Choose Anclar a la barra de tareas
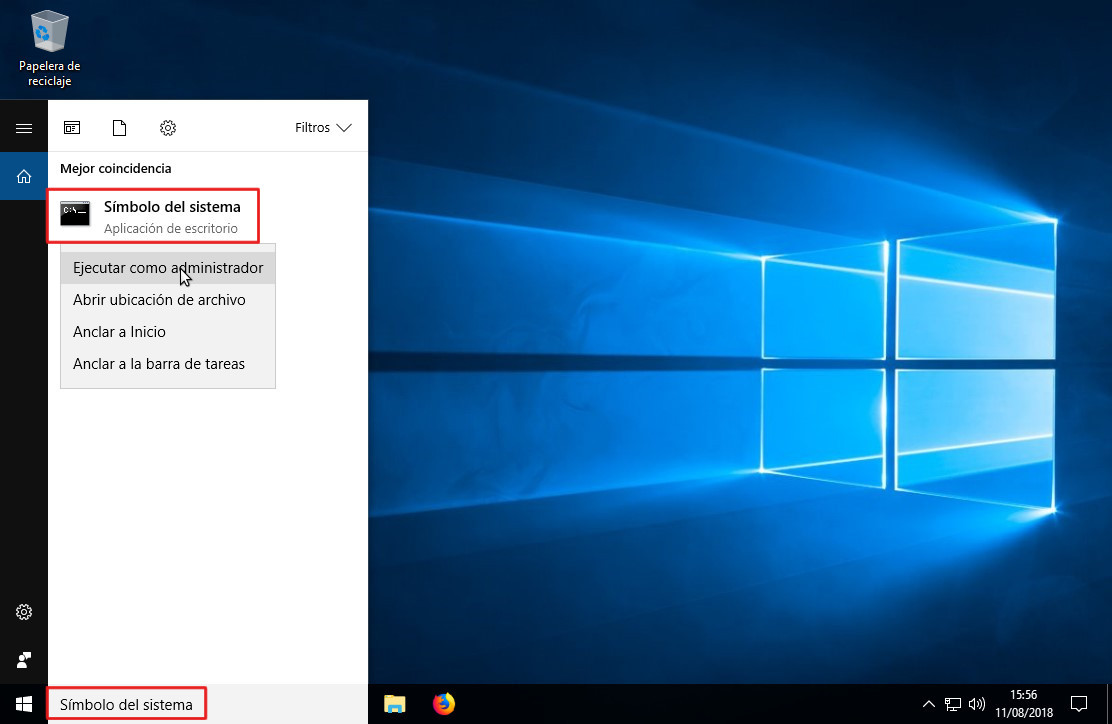 click(159, 364)
